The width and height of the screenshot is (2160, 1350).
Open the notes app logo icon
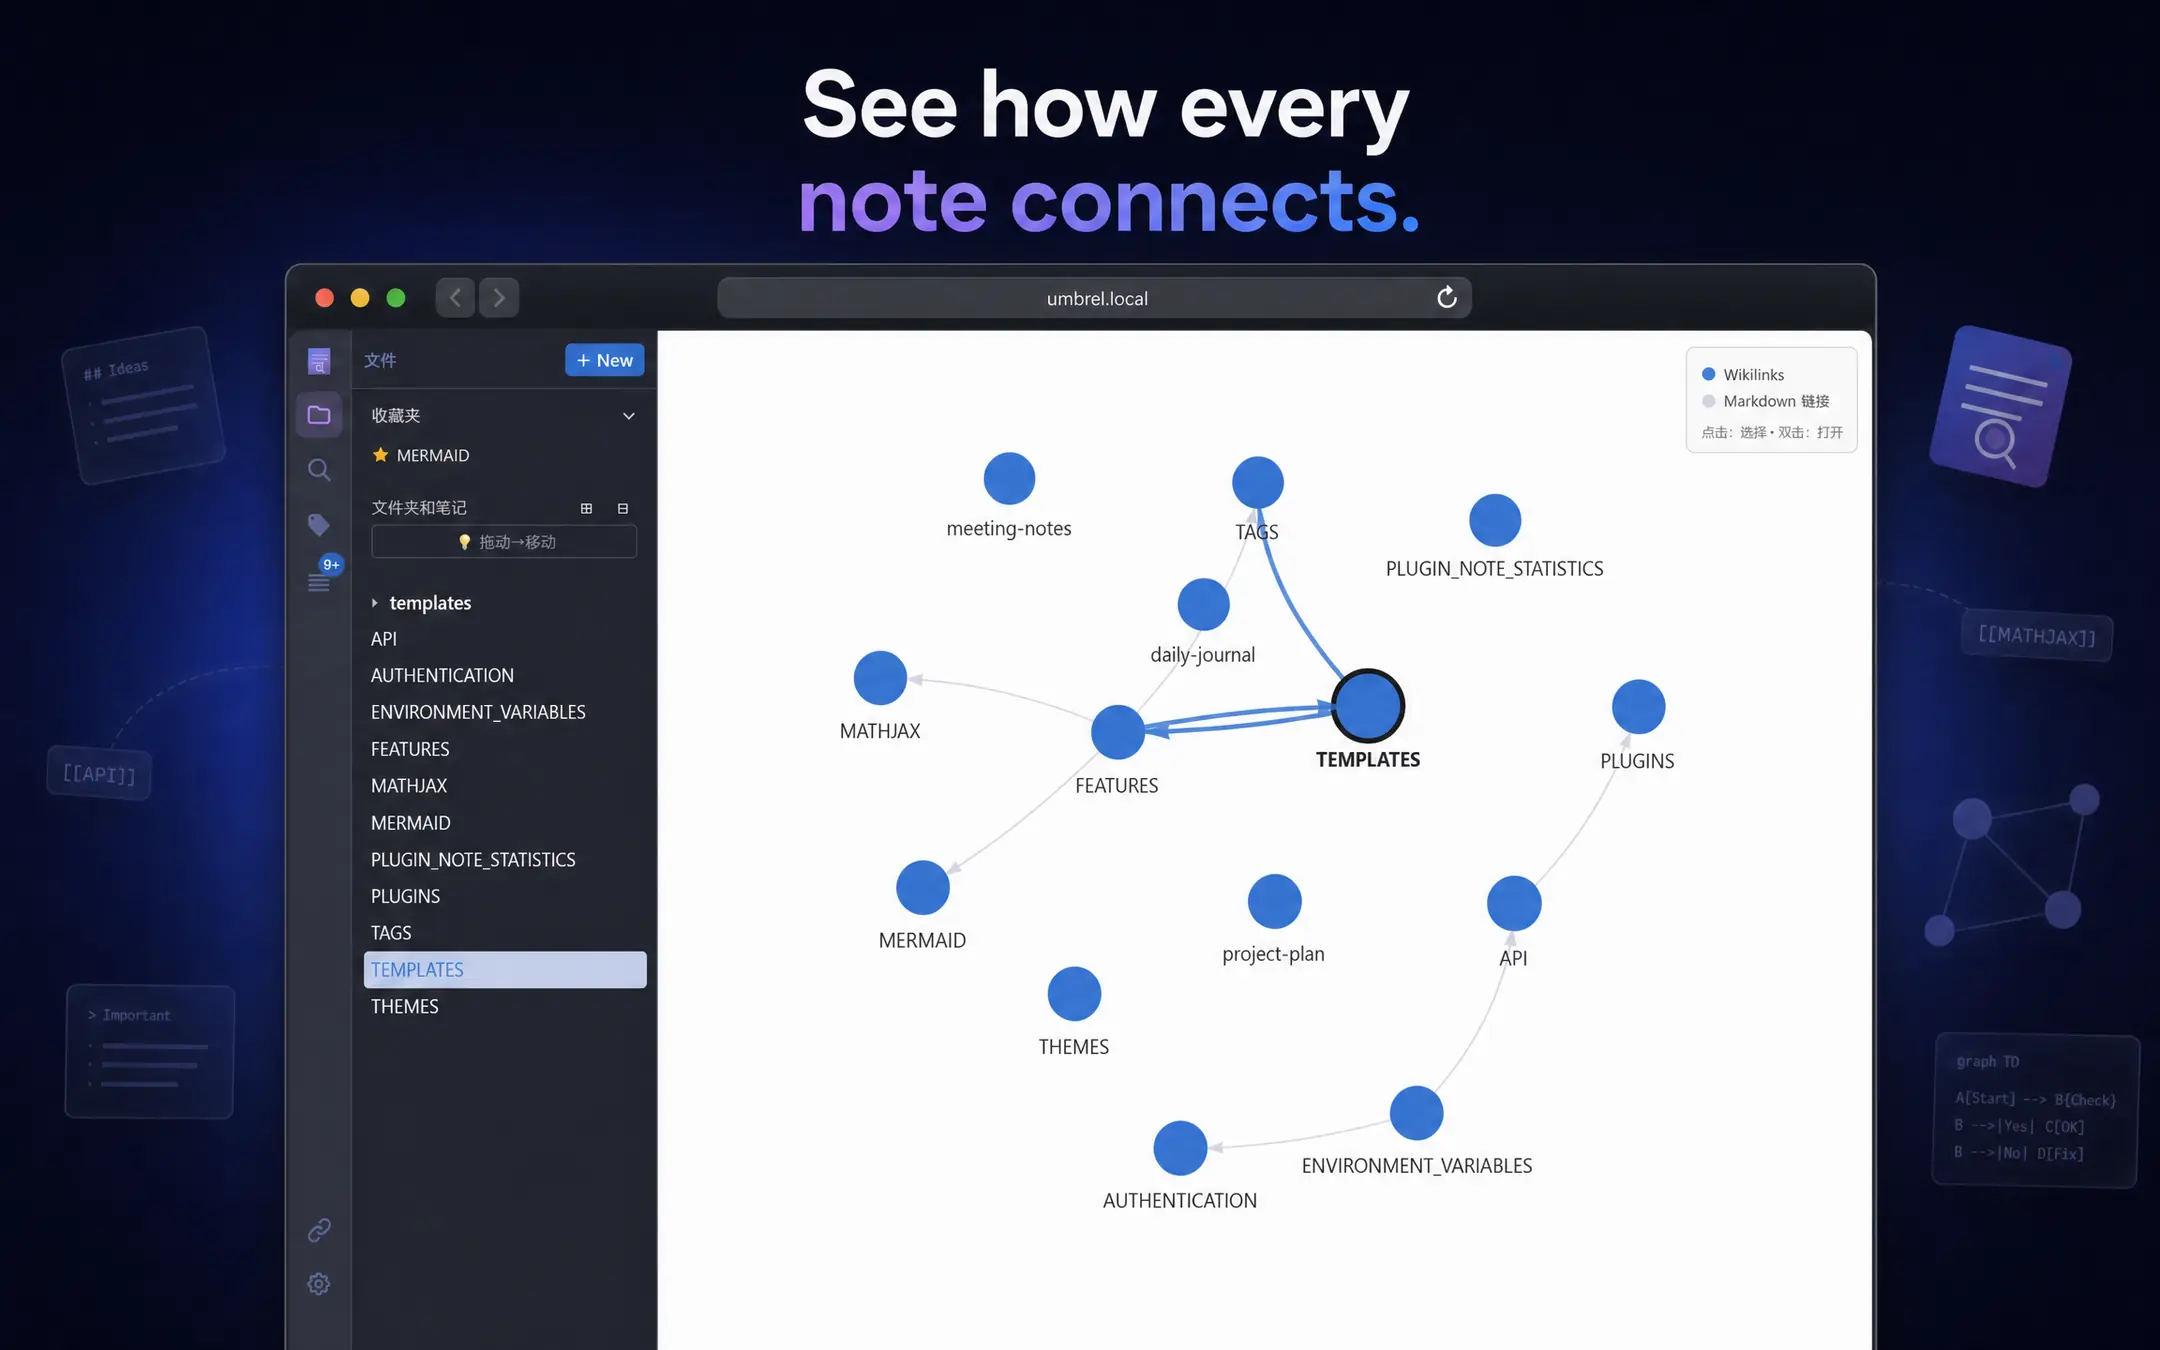[x=319, y=361]
